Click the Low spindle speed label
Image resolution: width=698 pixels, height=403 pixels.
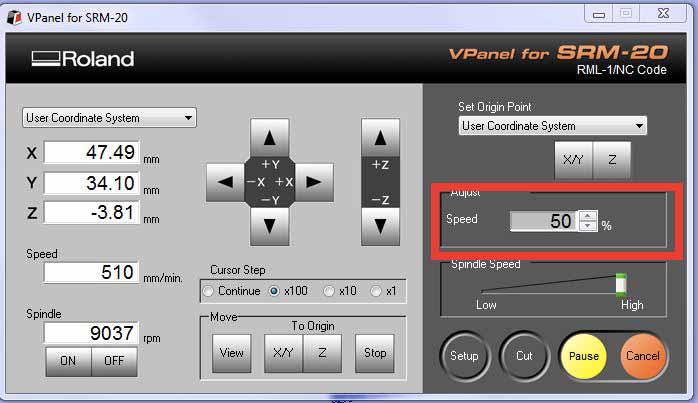486,305
